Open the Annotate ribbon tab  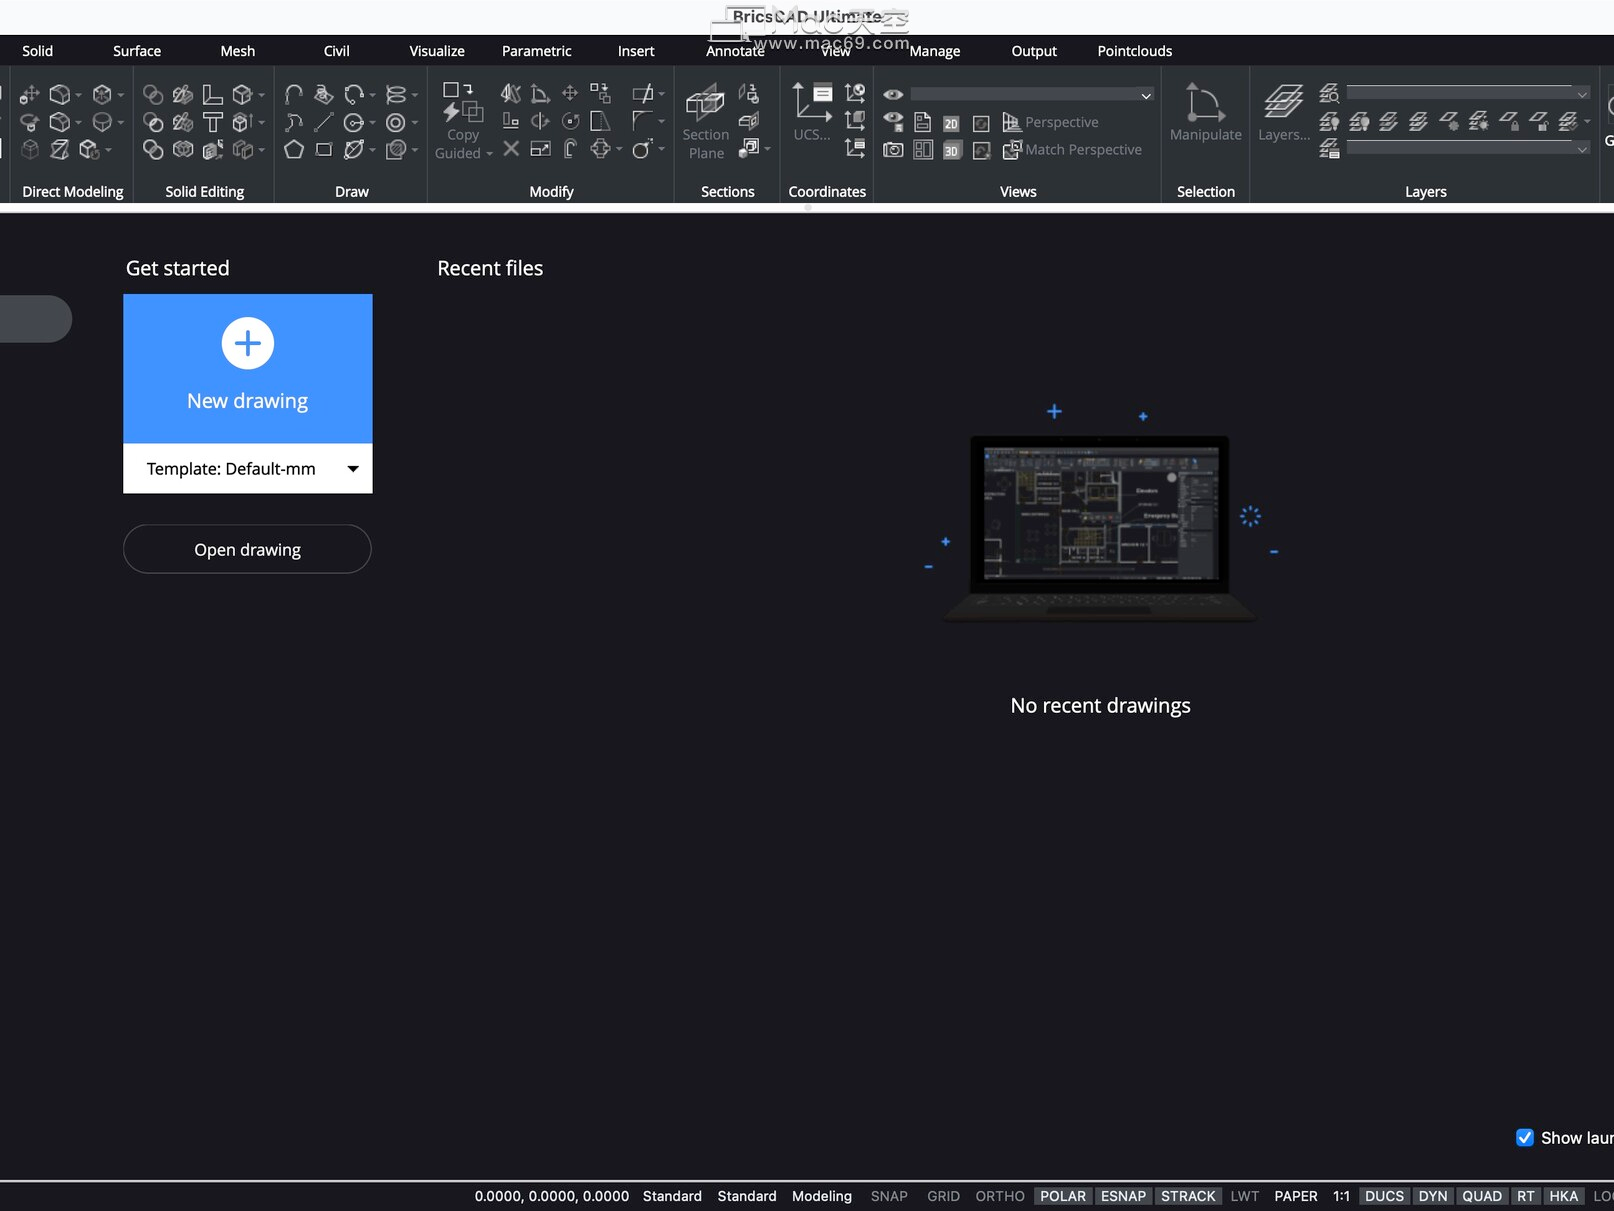(x=735, y=50)
